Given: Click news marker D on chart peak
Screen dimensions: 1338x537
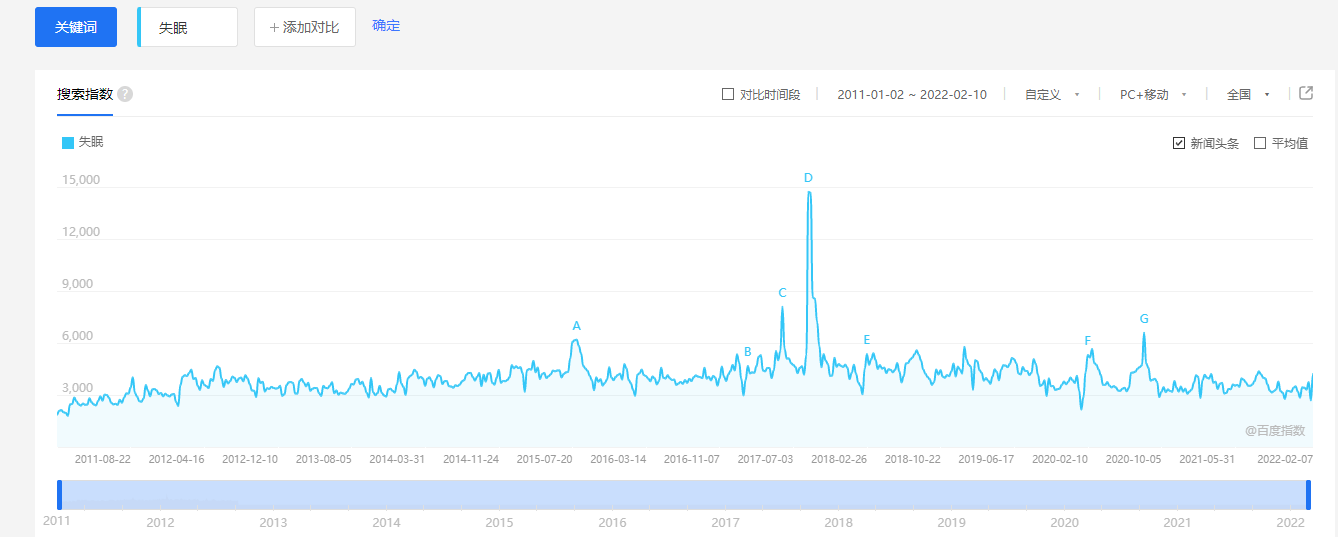Looking at the screenshot, I should tap(808, 178).
